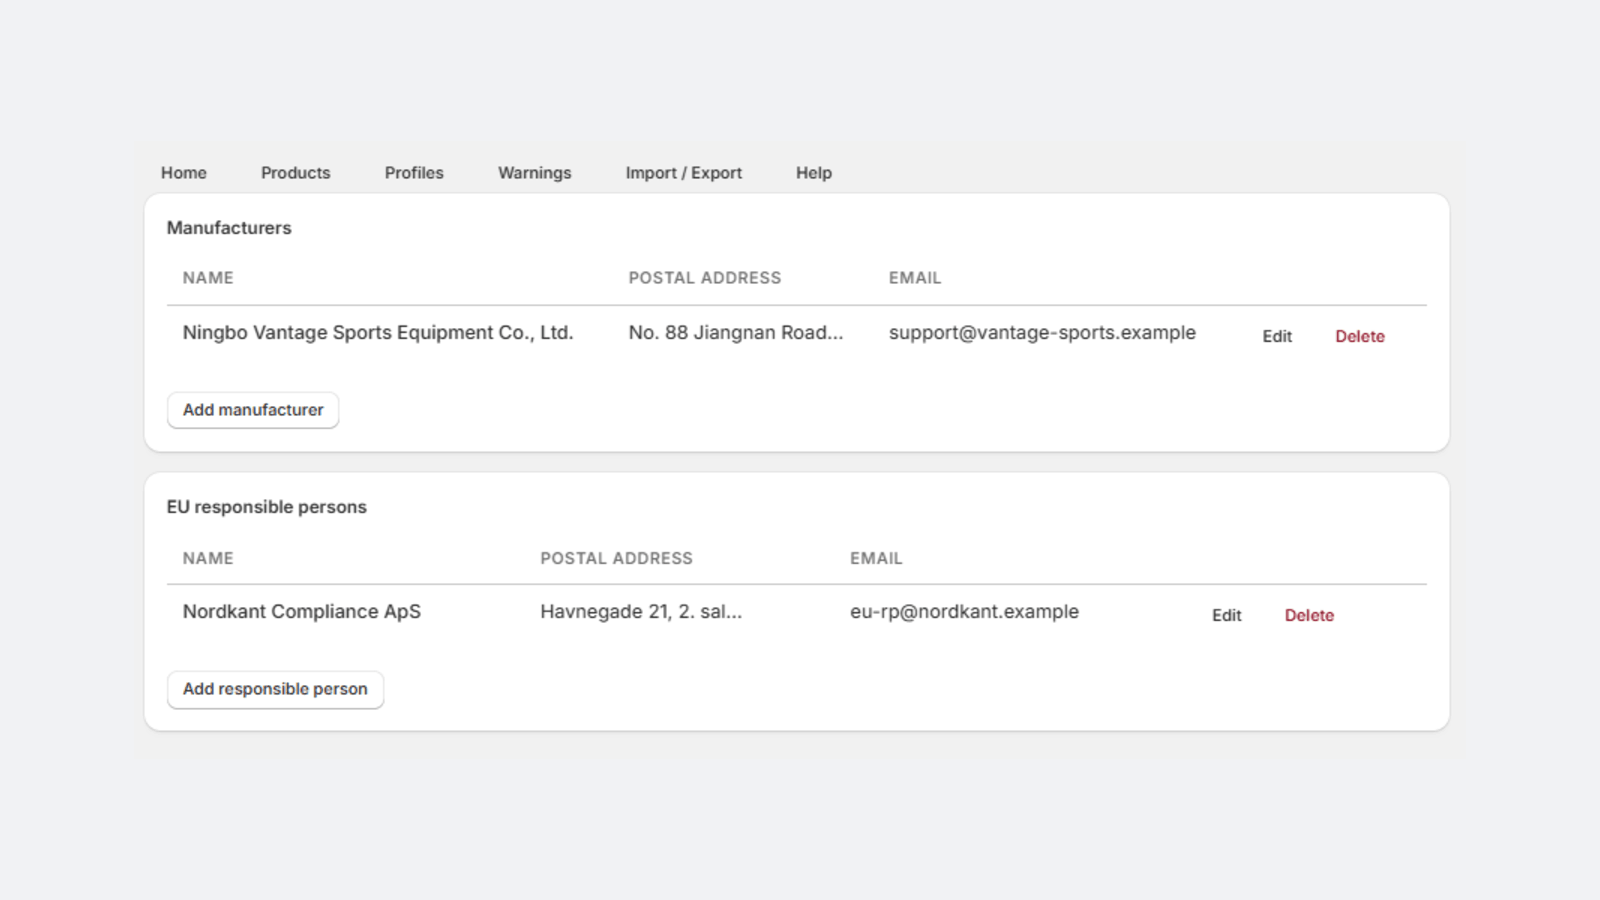Click the truncated No. 88 Jiangnan Road address
Image resolution: width=1600 pixels, height=900 pixels.
click(x=736, y=333)
